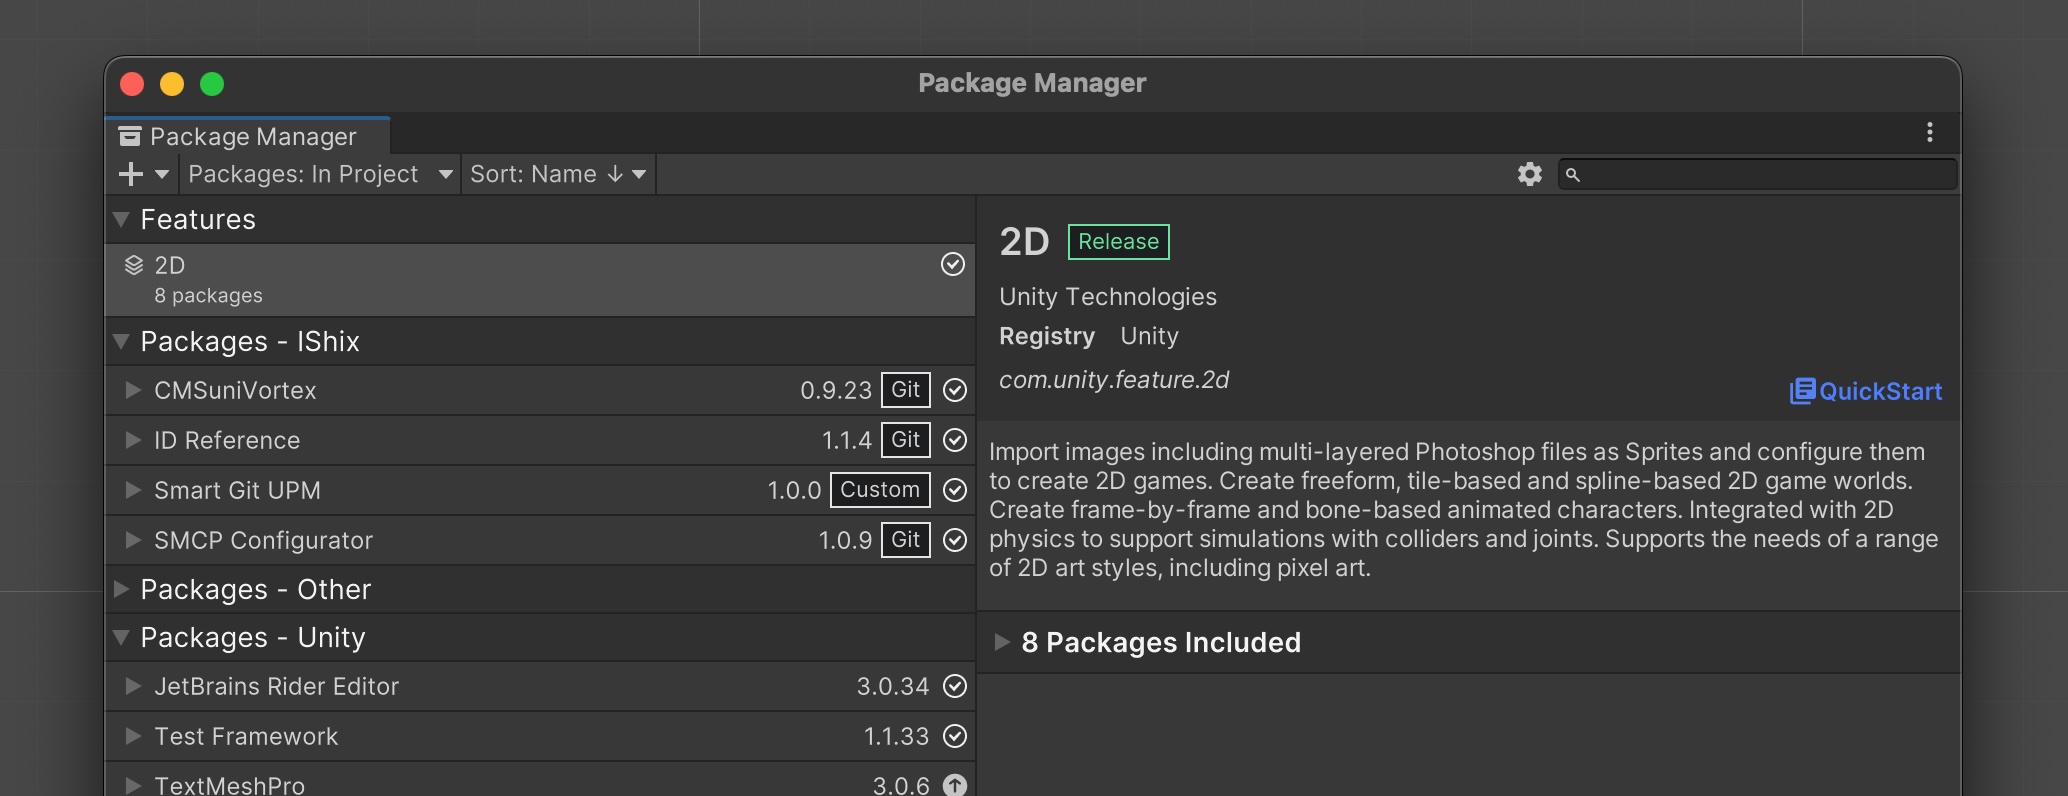Click installed checkmark on Test Framework row

point(955,736)
